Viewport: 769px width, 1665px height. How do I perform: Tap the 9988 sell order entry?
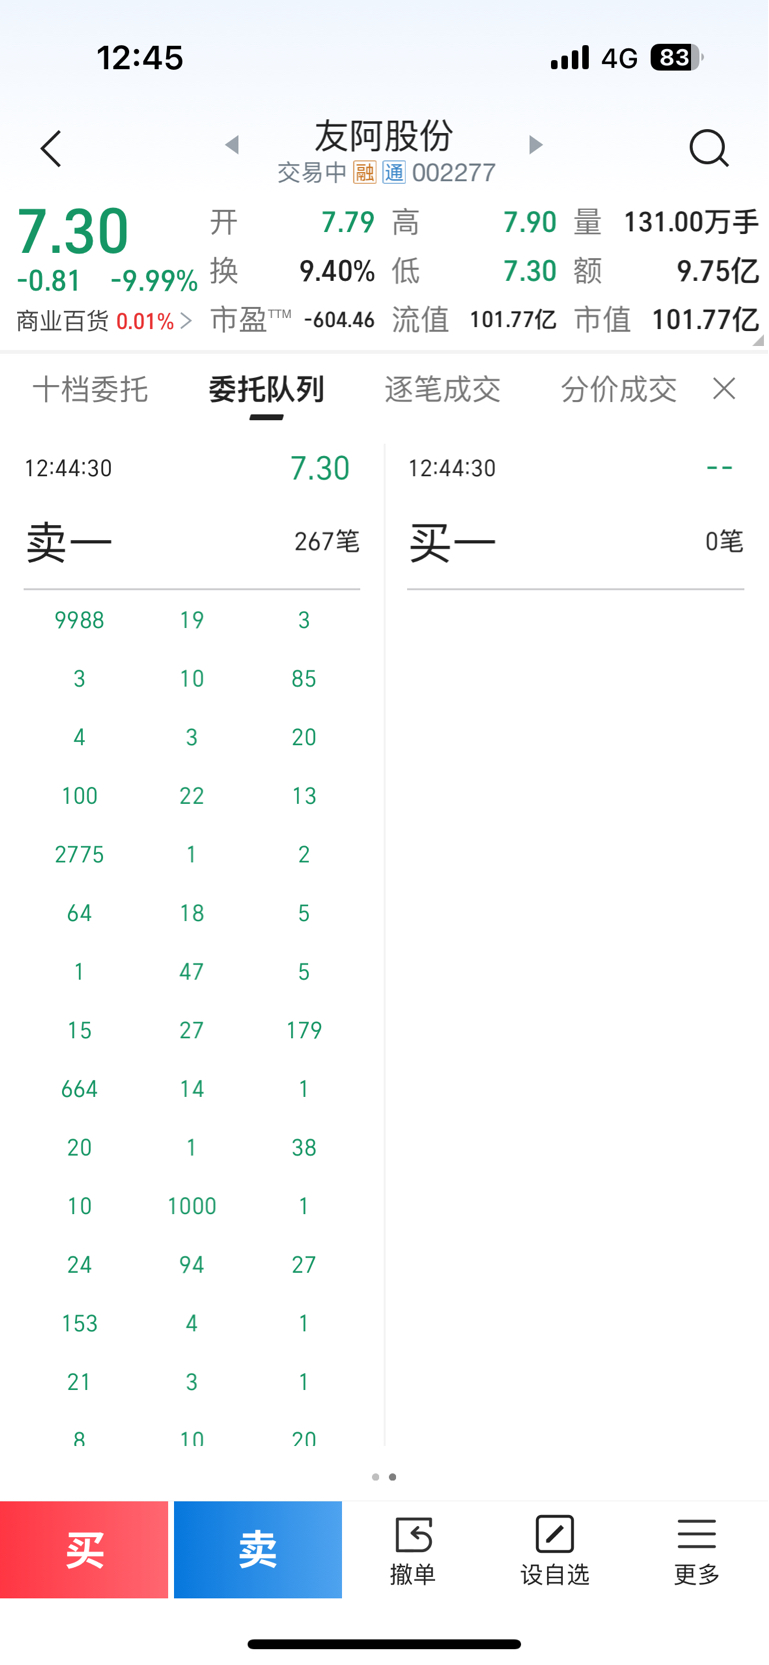click(79, 620)
